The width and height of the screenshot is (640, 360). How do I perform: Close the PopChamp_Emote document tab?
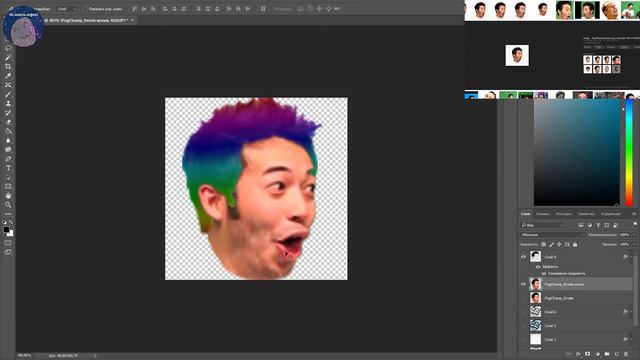[133, 20]
